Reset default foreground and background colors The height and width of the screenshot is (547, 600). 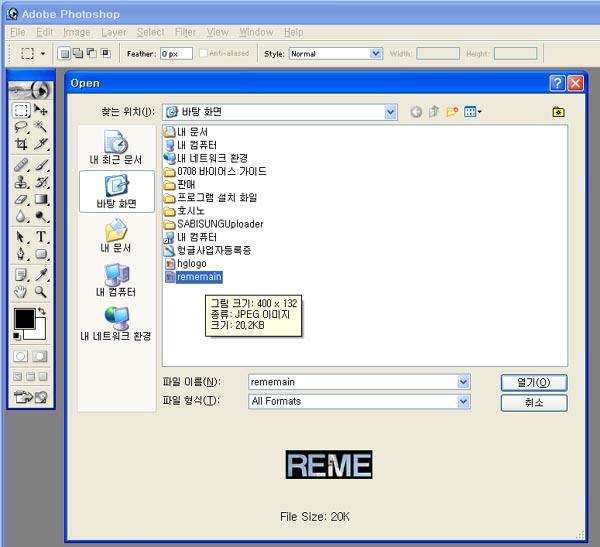point(17,336)
